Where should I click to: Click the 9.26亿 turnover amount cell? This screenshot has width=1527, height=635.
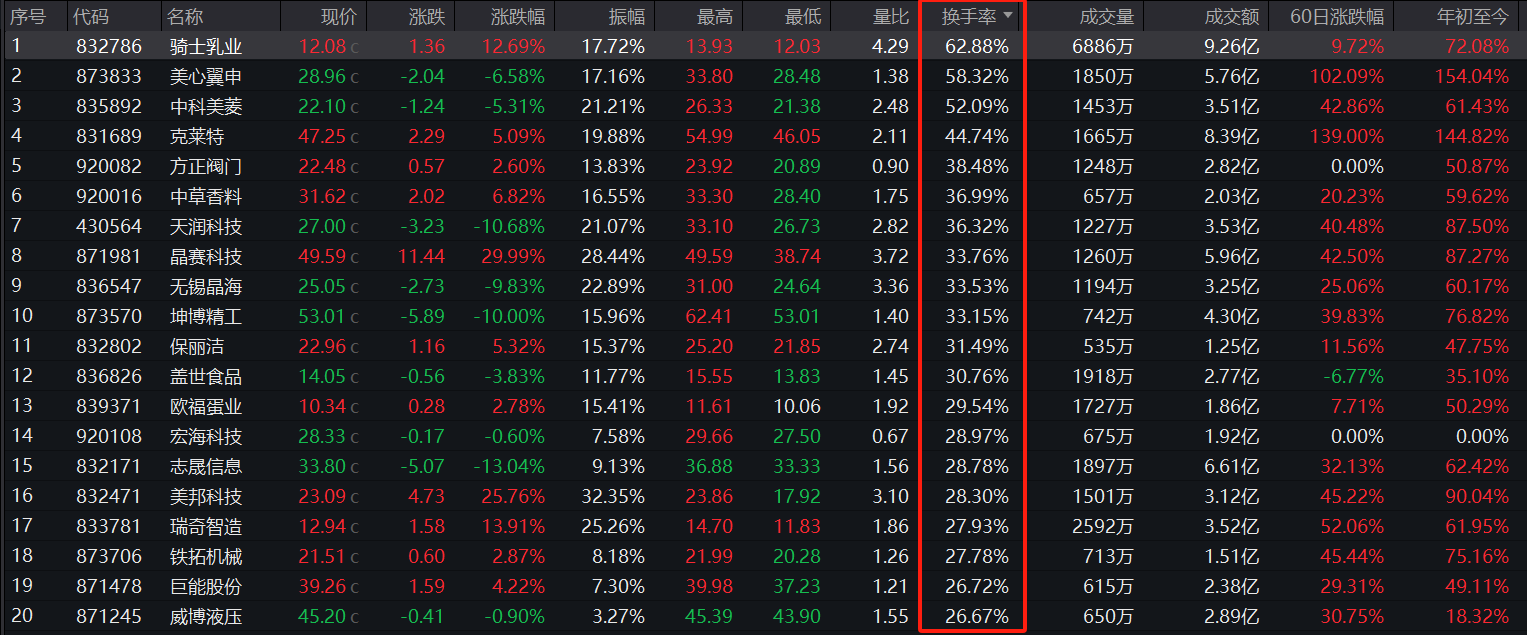click(1234, 46)
